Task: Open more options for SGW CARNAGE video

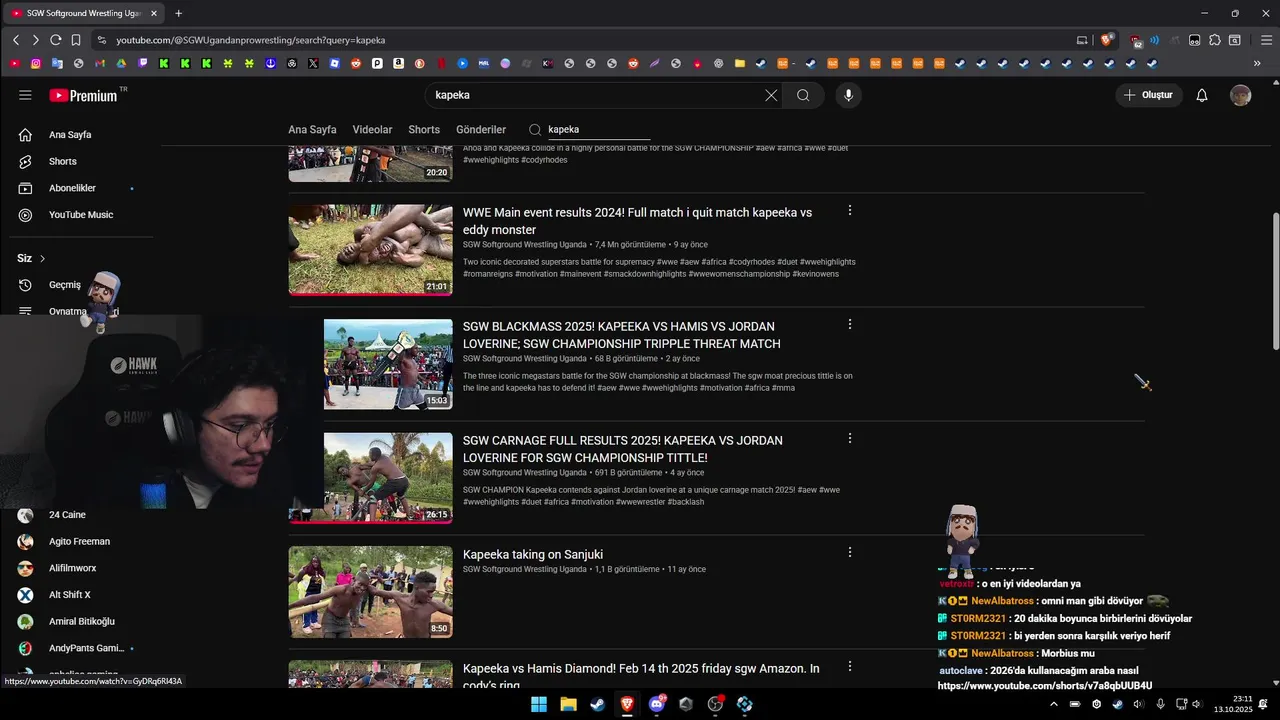Action: pos(850,439)
